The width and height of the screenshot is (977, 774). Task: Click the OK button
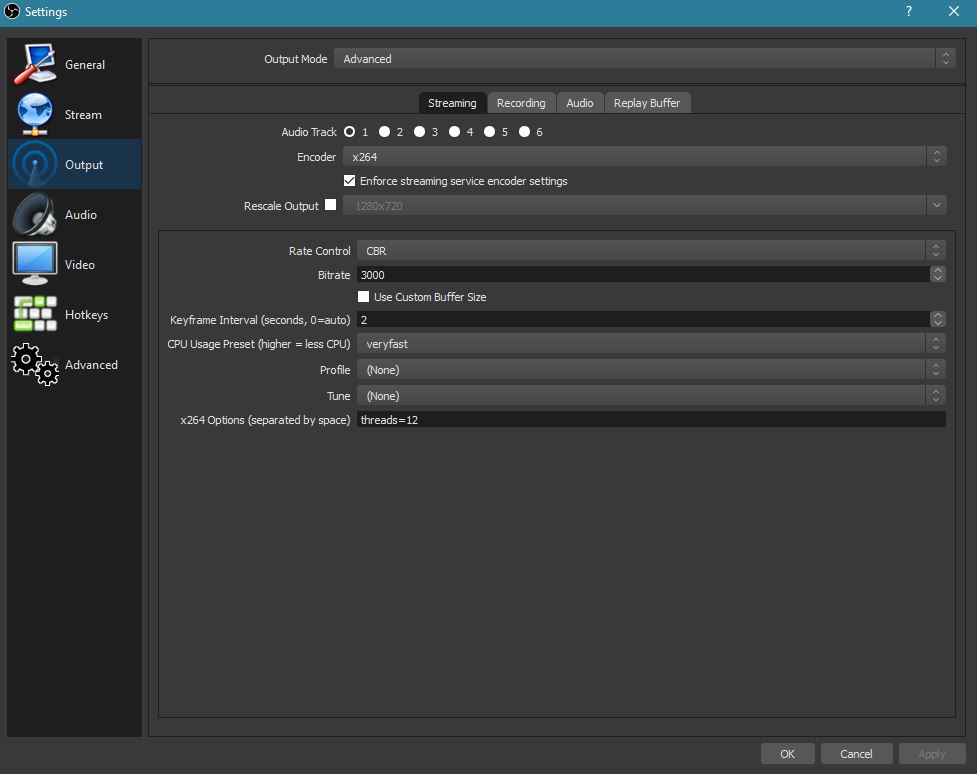click(787, 753)
